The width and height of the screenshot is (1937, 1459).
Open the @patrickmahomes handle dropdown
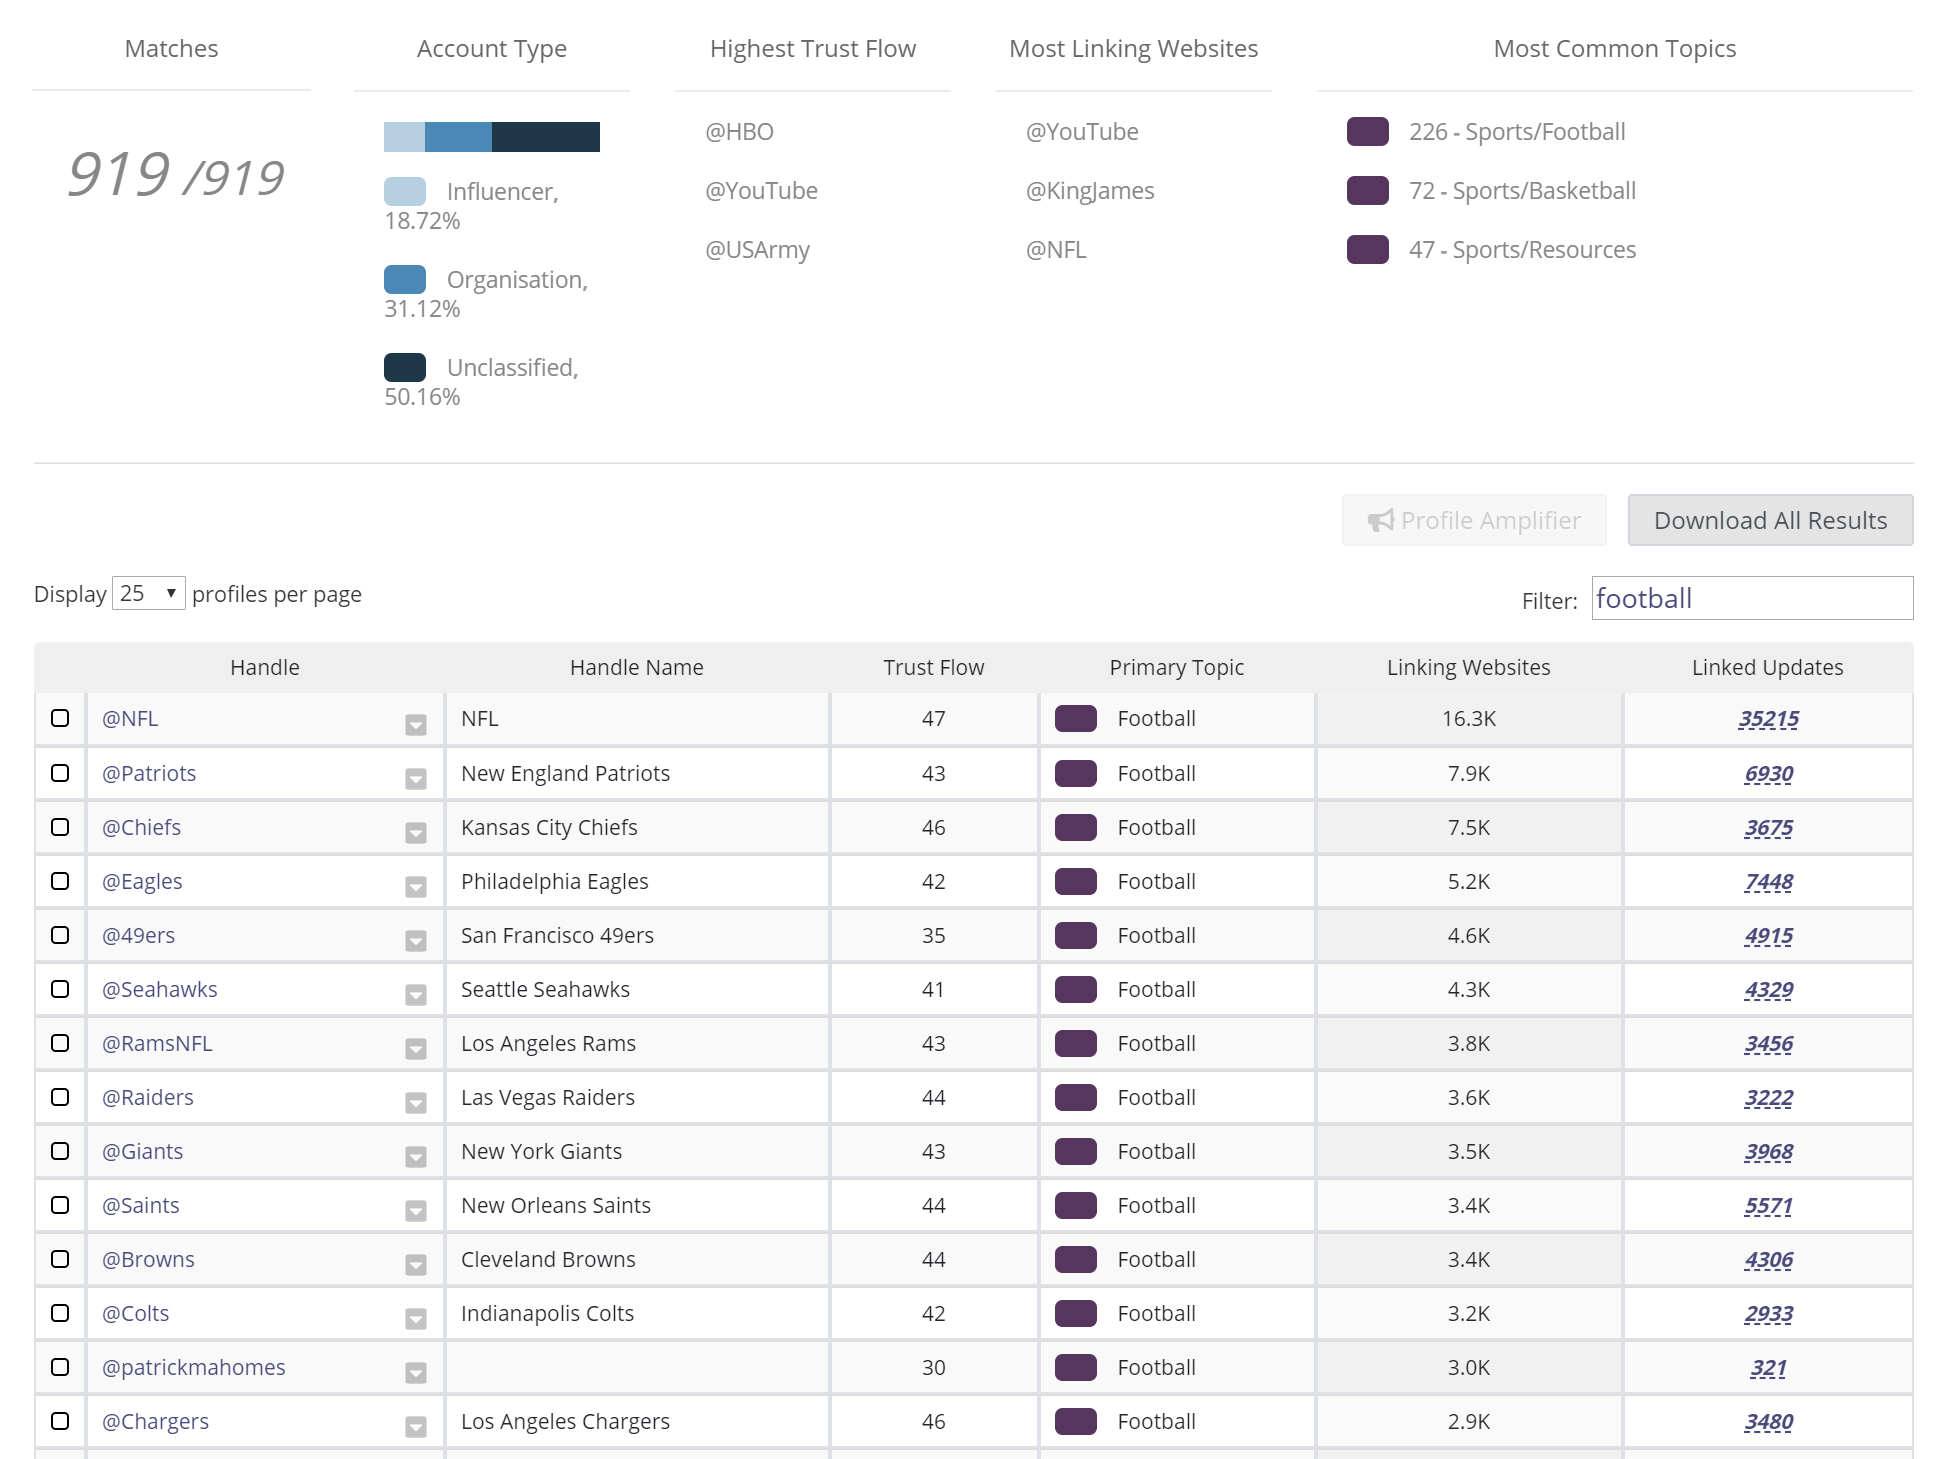point(416,1373)
